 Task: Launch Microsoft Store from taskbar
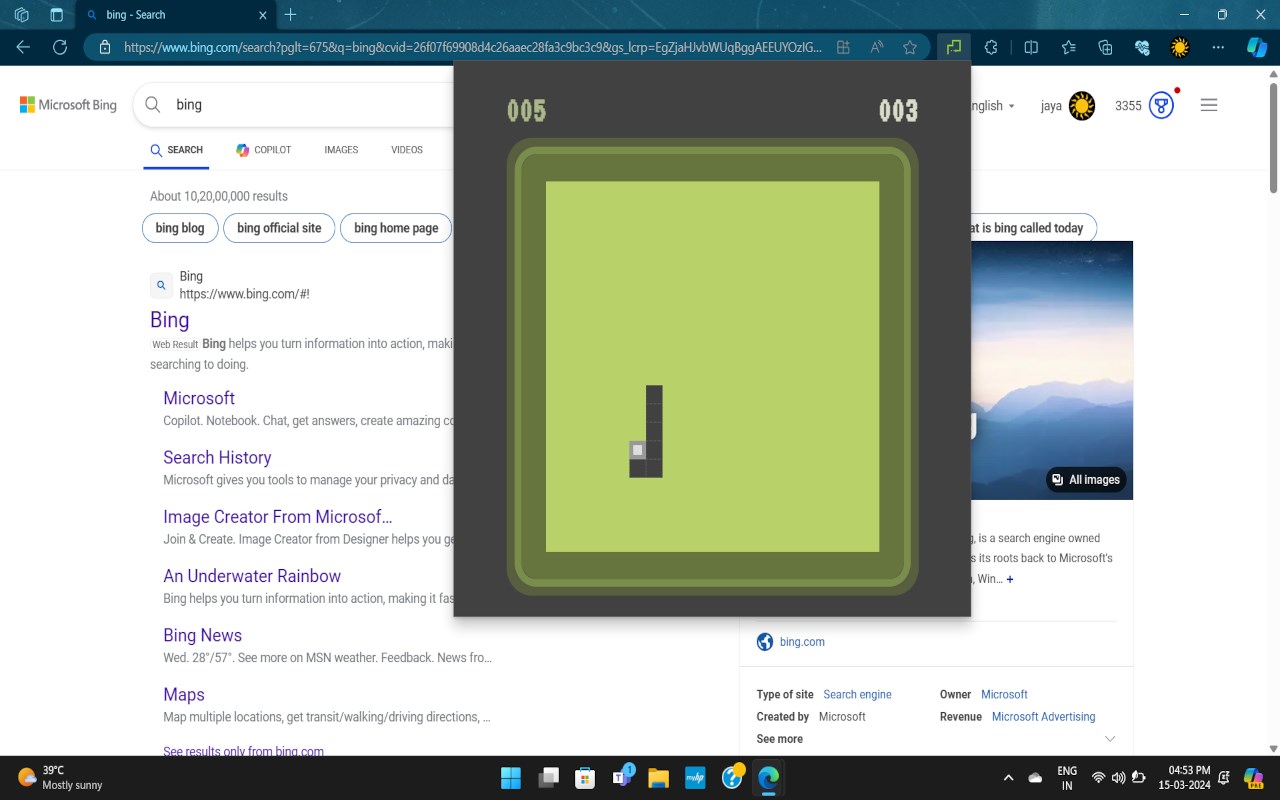585,777
